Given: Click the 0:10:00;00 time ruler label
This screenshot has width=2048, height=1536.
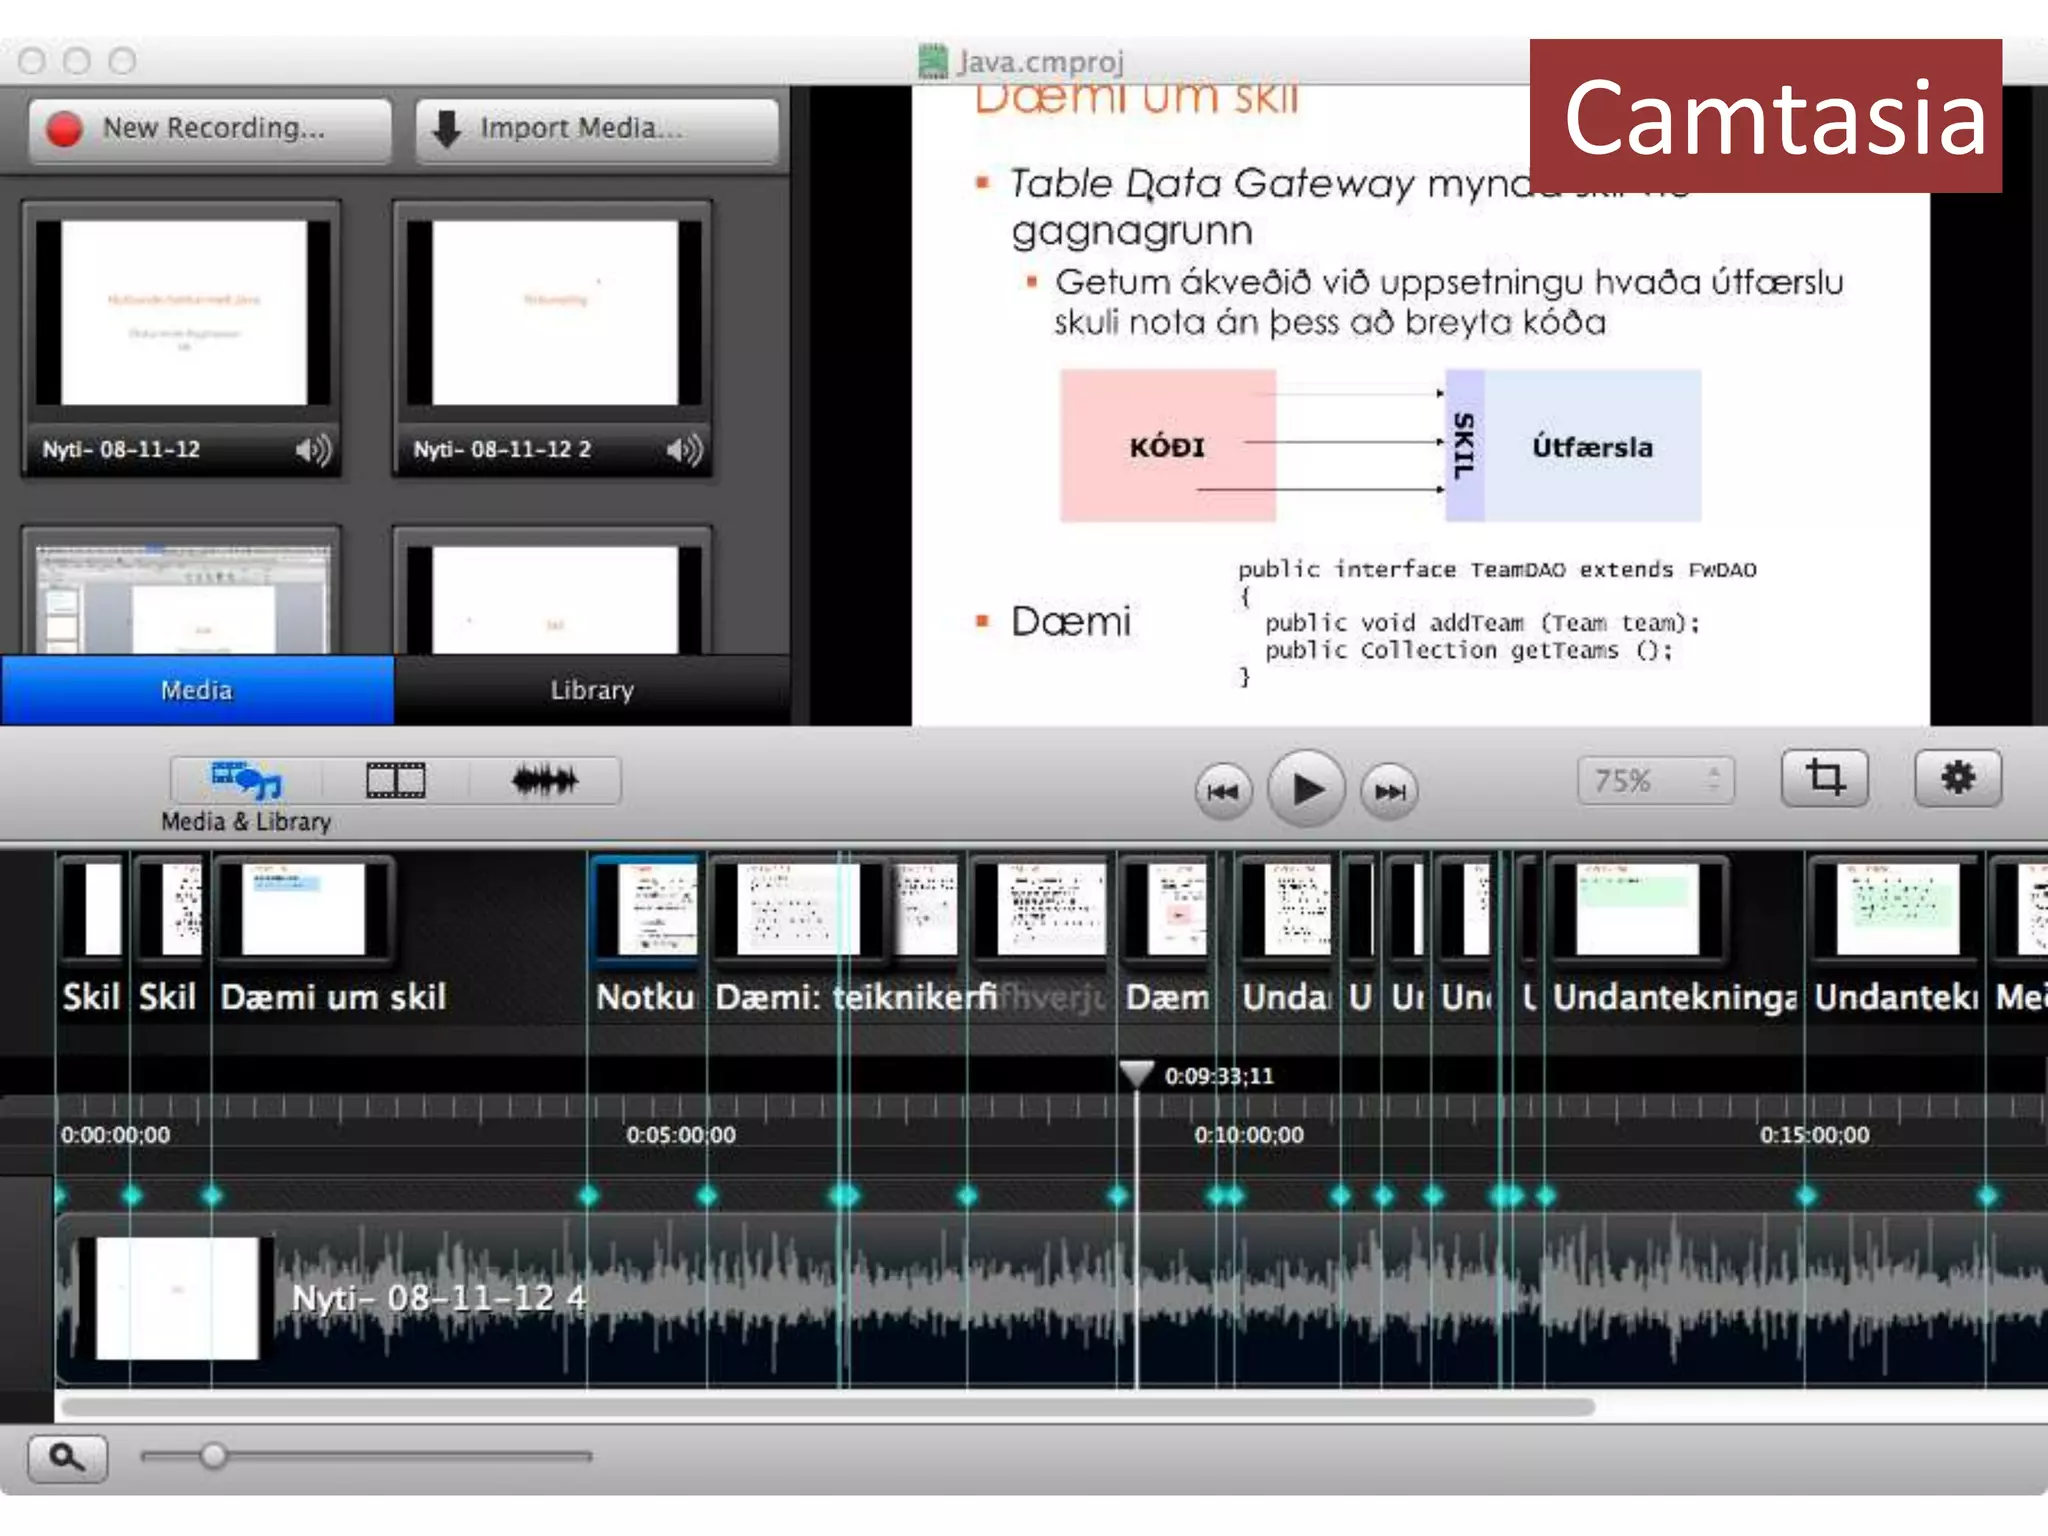Looking at the screenshot, I should click(x=1249, y=1135).
